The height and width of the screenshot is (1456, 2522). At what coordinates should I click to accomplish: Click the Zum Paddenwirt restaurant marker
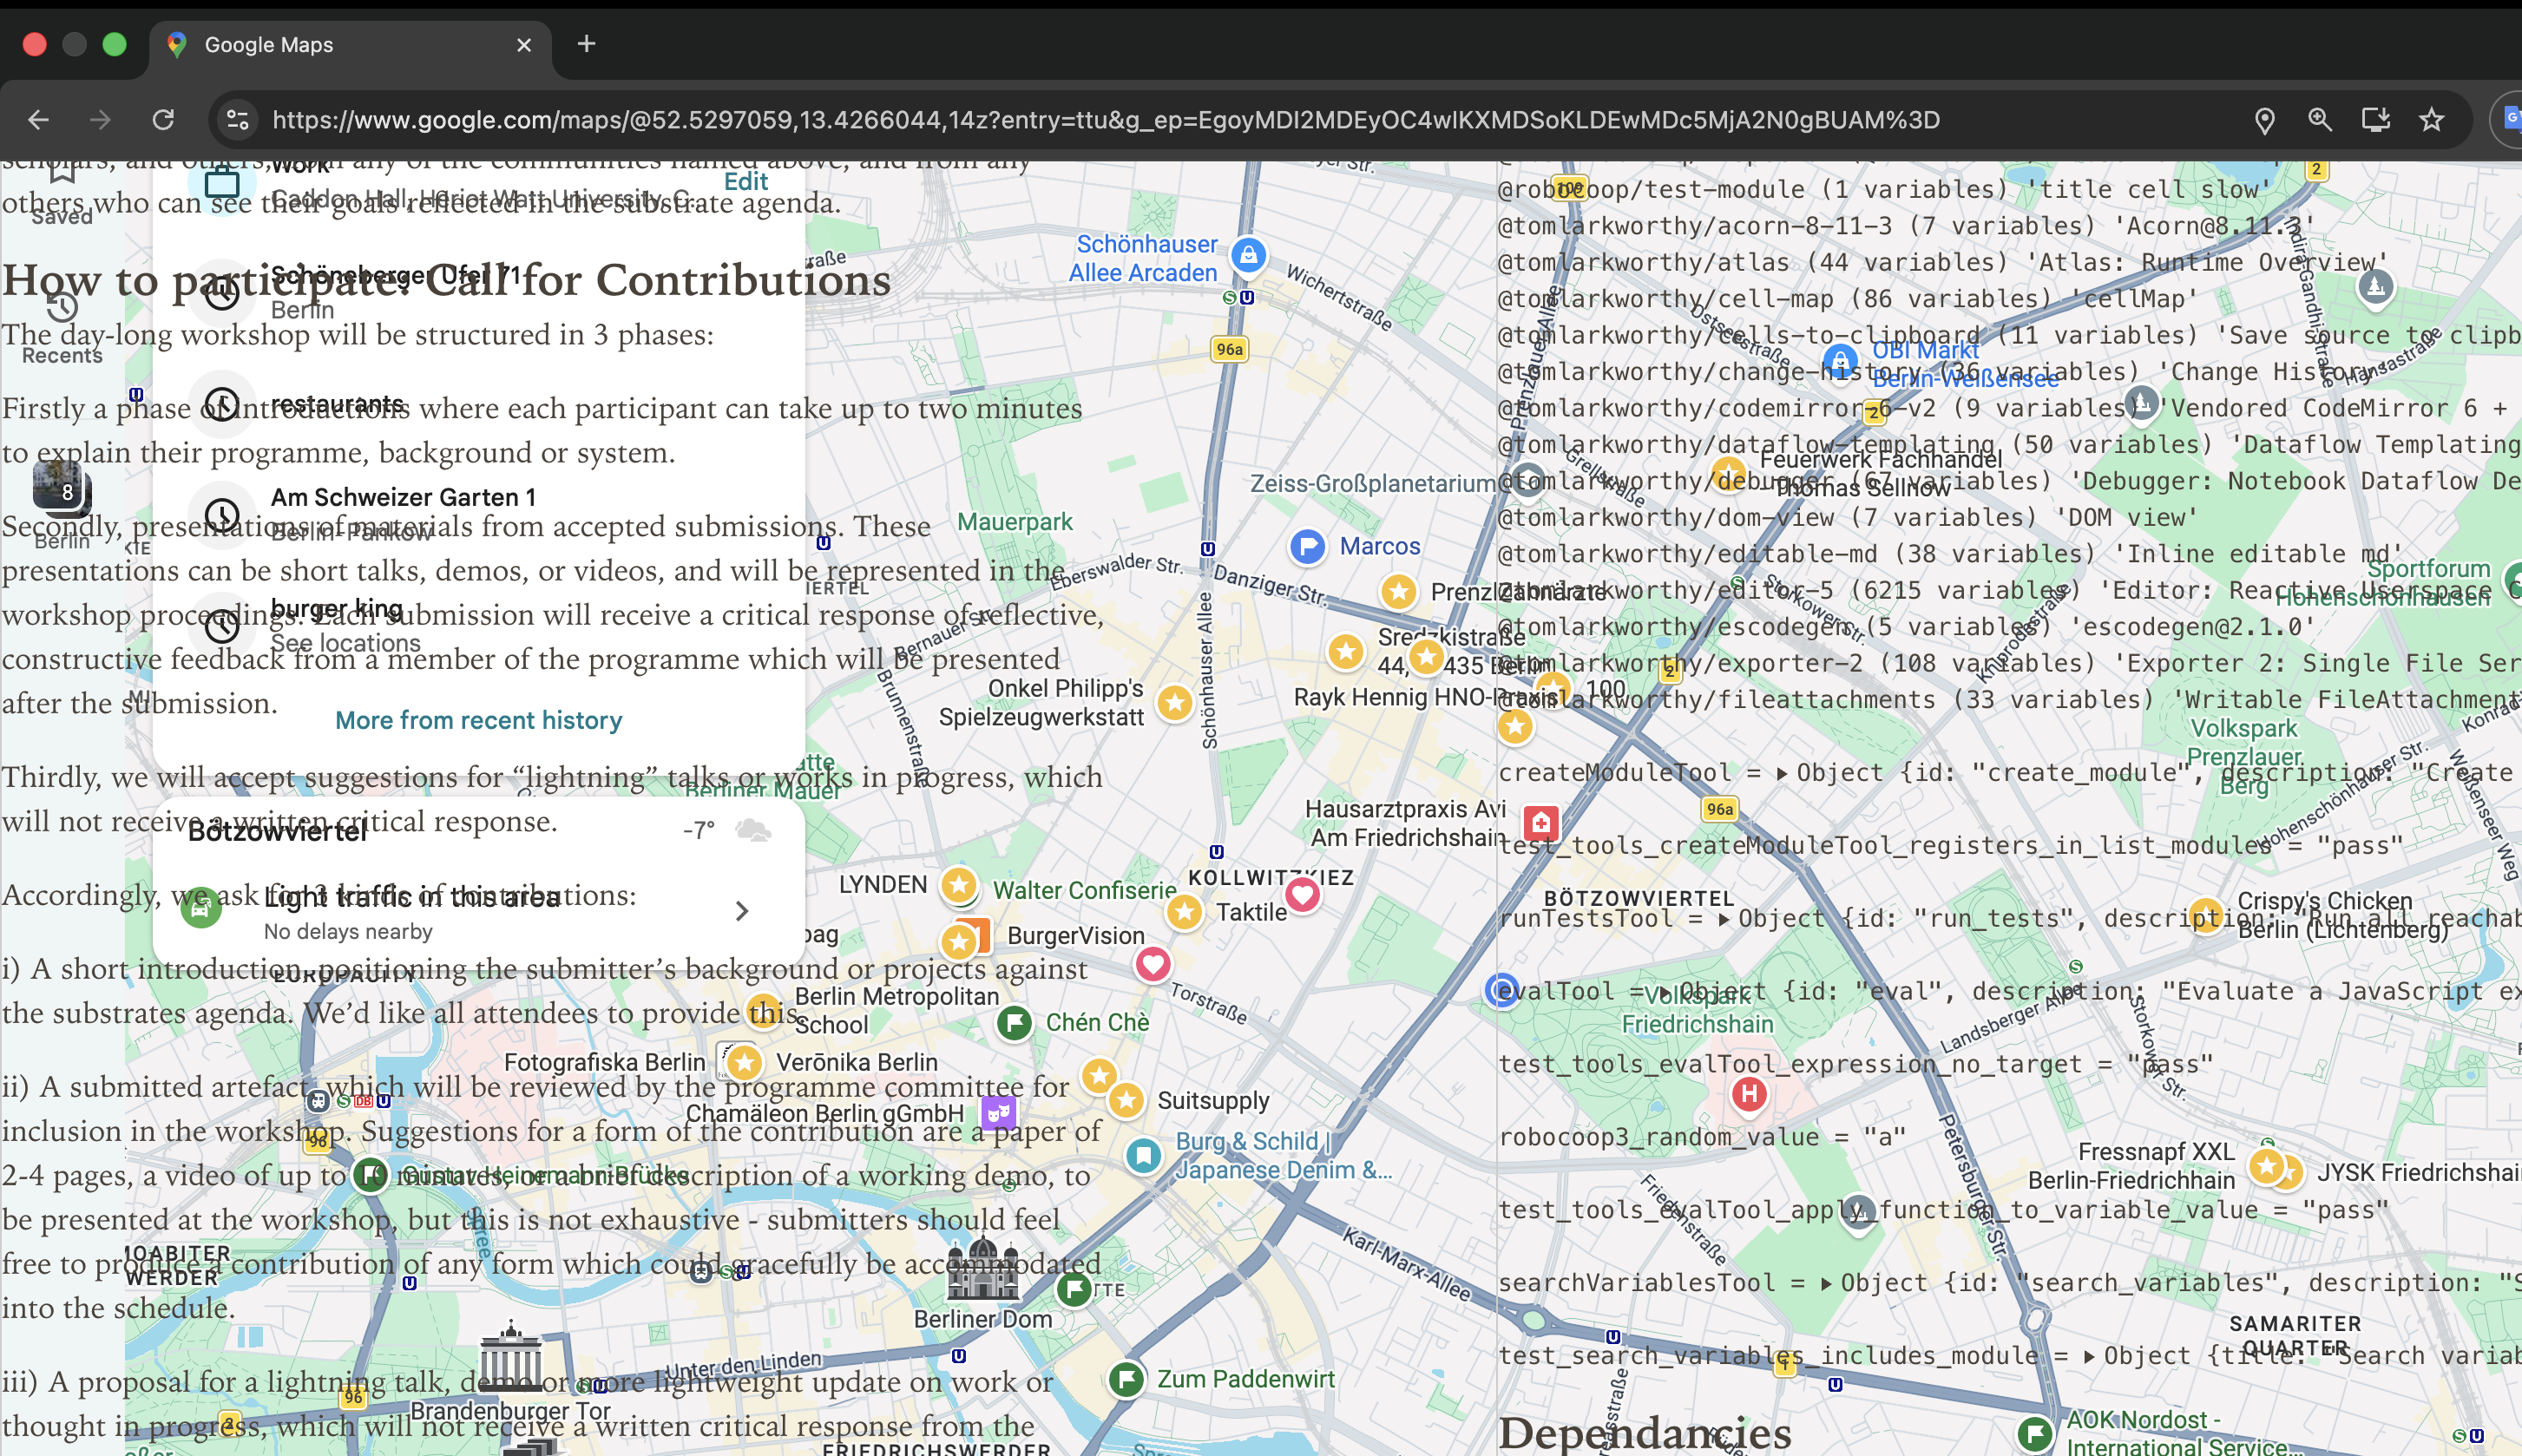click(1126, 1379)
